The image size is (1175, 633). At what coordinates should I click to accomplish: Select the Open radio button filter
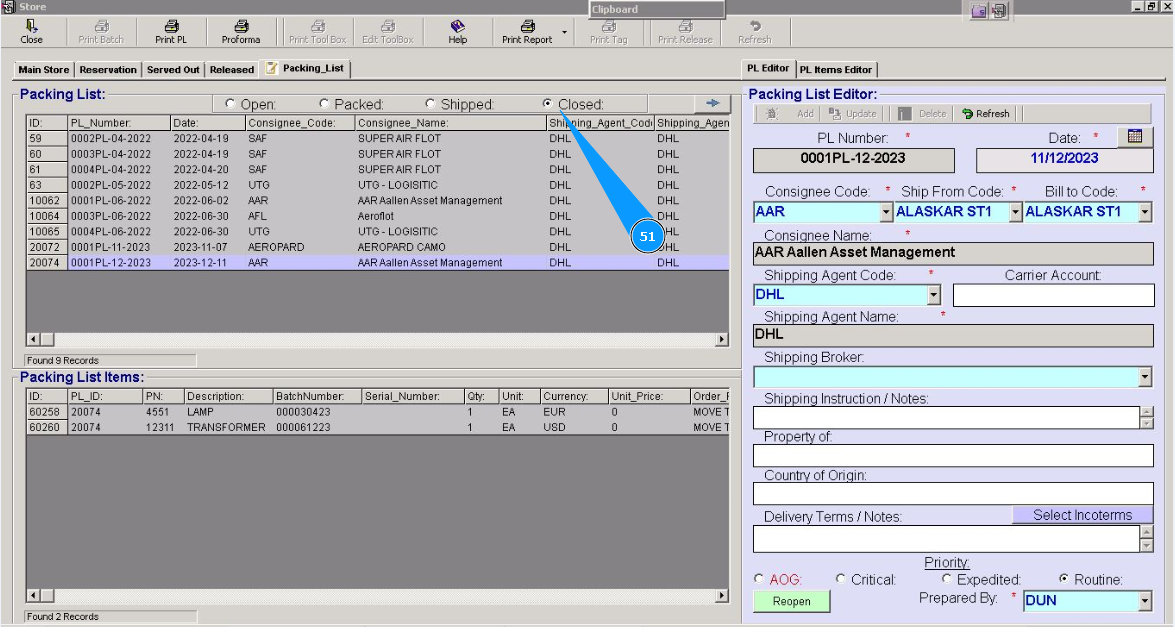tap(230, 104)
